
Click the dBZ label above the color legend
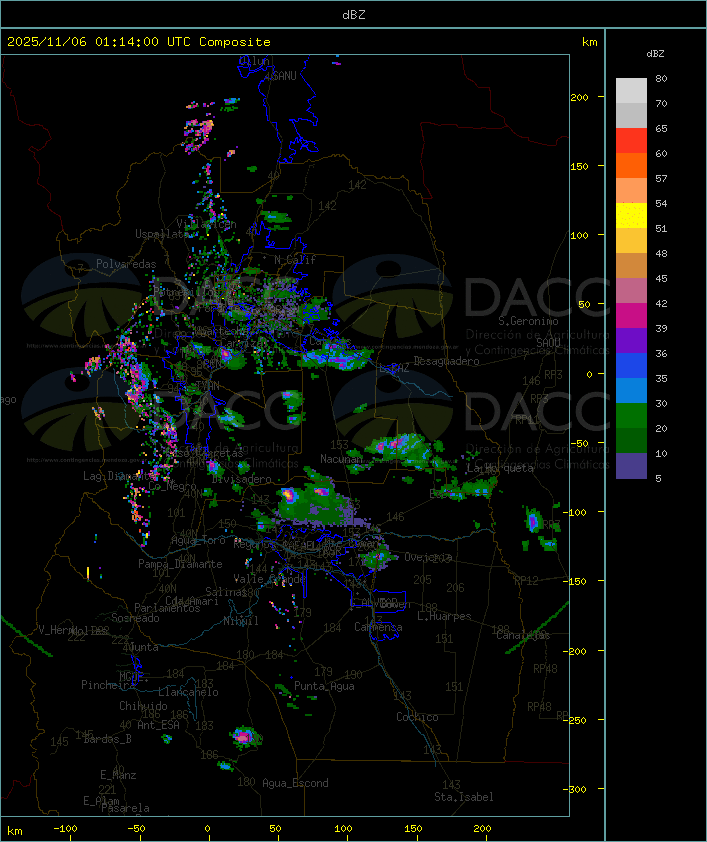[655, 54]
